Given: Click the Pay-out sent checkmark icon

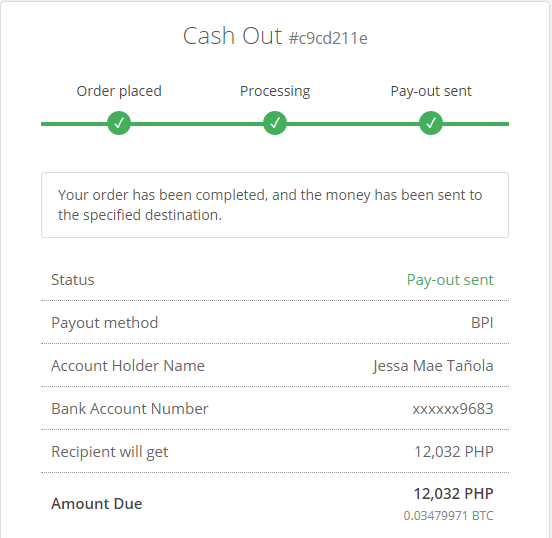Looking at the screenshot, I should point(431,123).
